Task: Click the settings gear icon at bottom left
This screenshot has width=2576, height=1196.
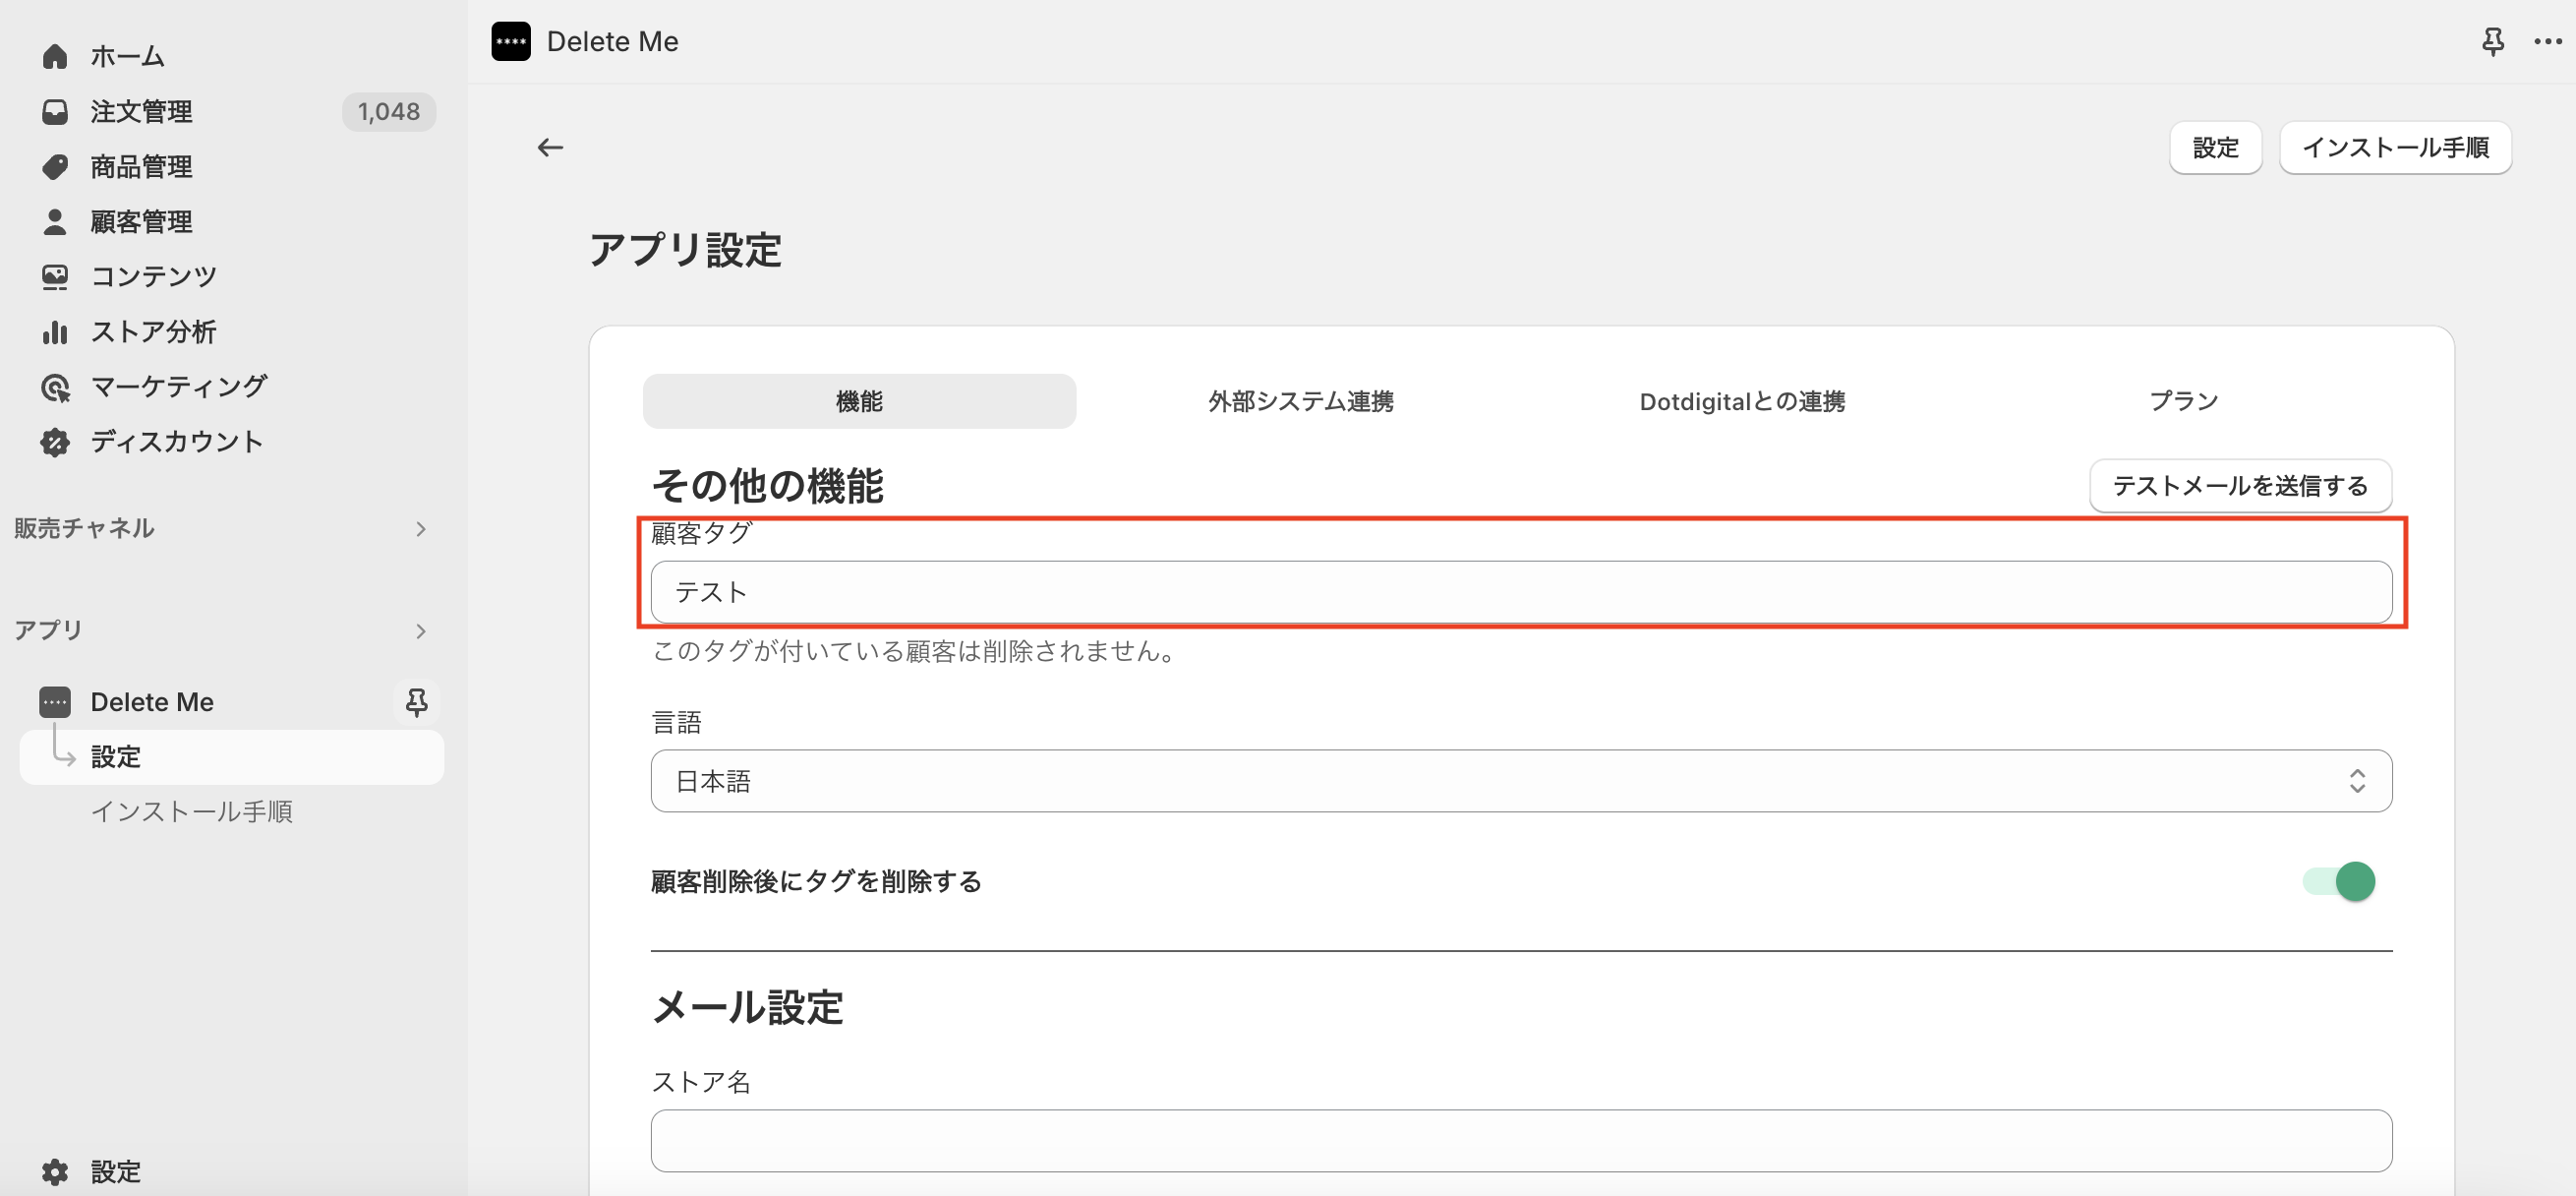Action: tap(55, 1171)
